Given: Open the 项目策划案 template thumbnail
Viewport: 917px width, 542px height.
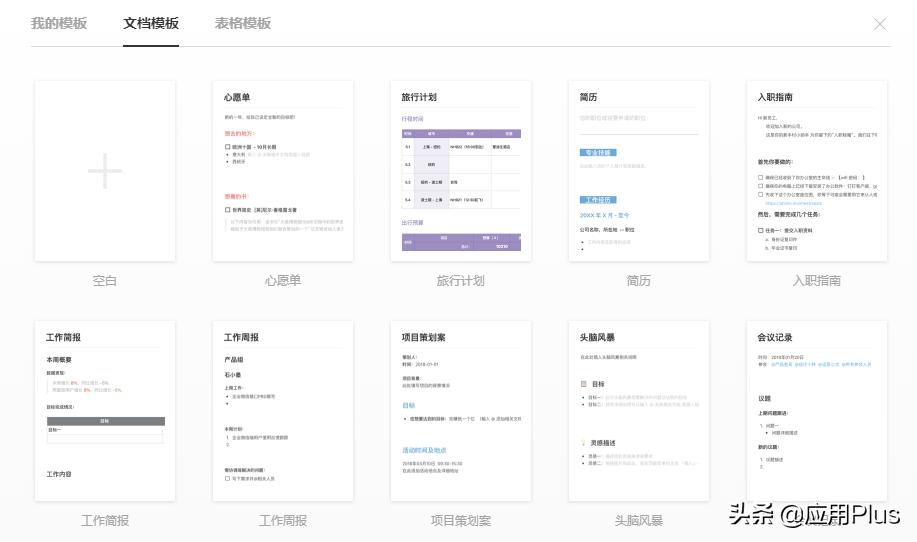Looking at the screenshot, I should coord(461,410).
